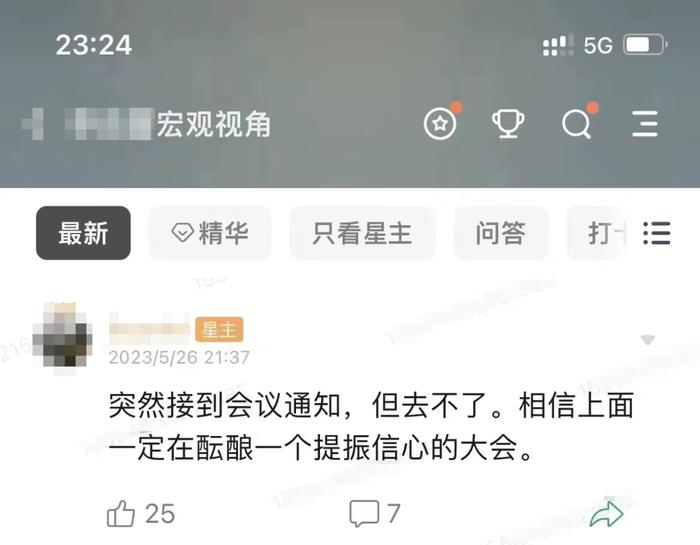
Task: Tap the orange 星主 badge
Action: click(219, 329)
